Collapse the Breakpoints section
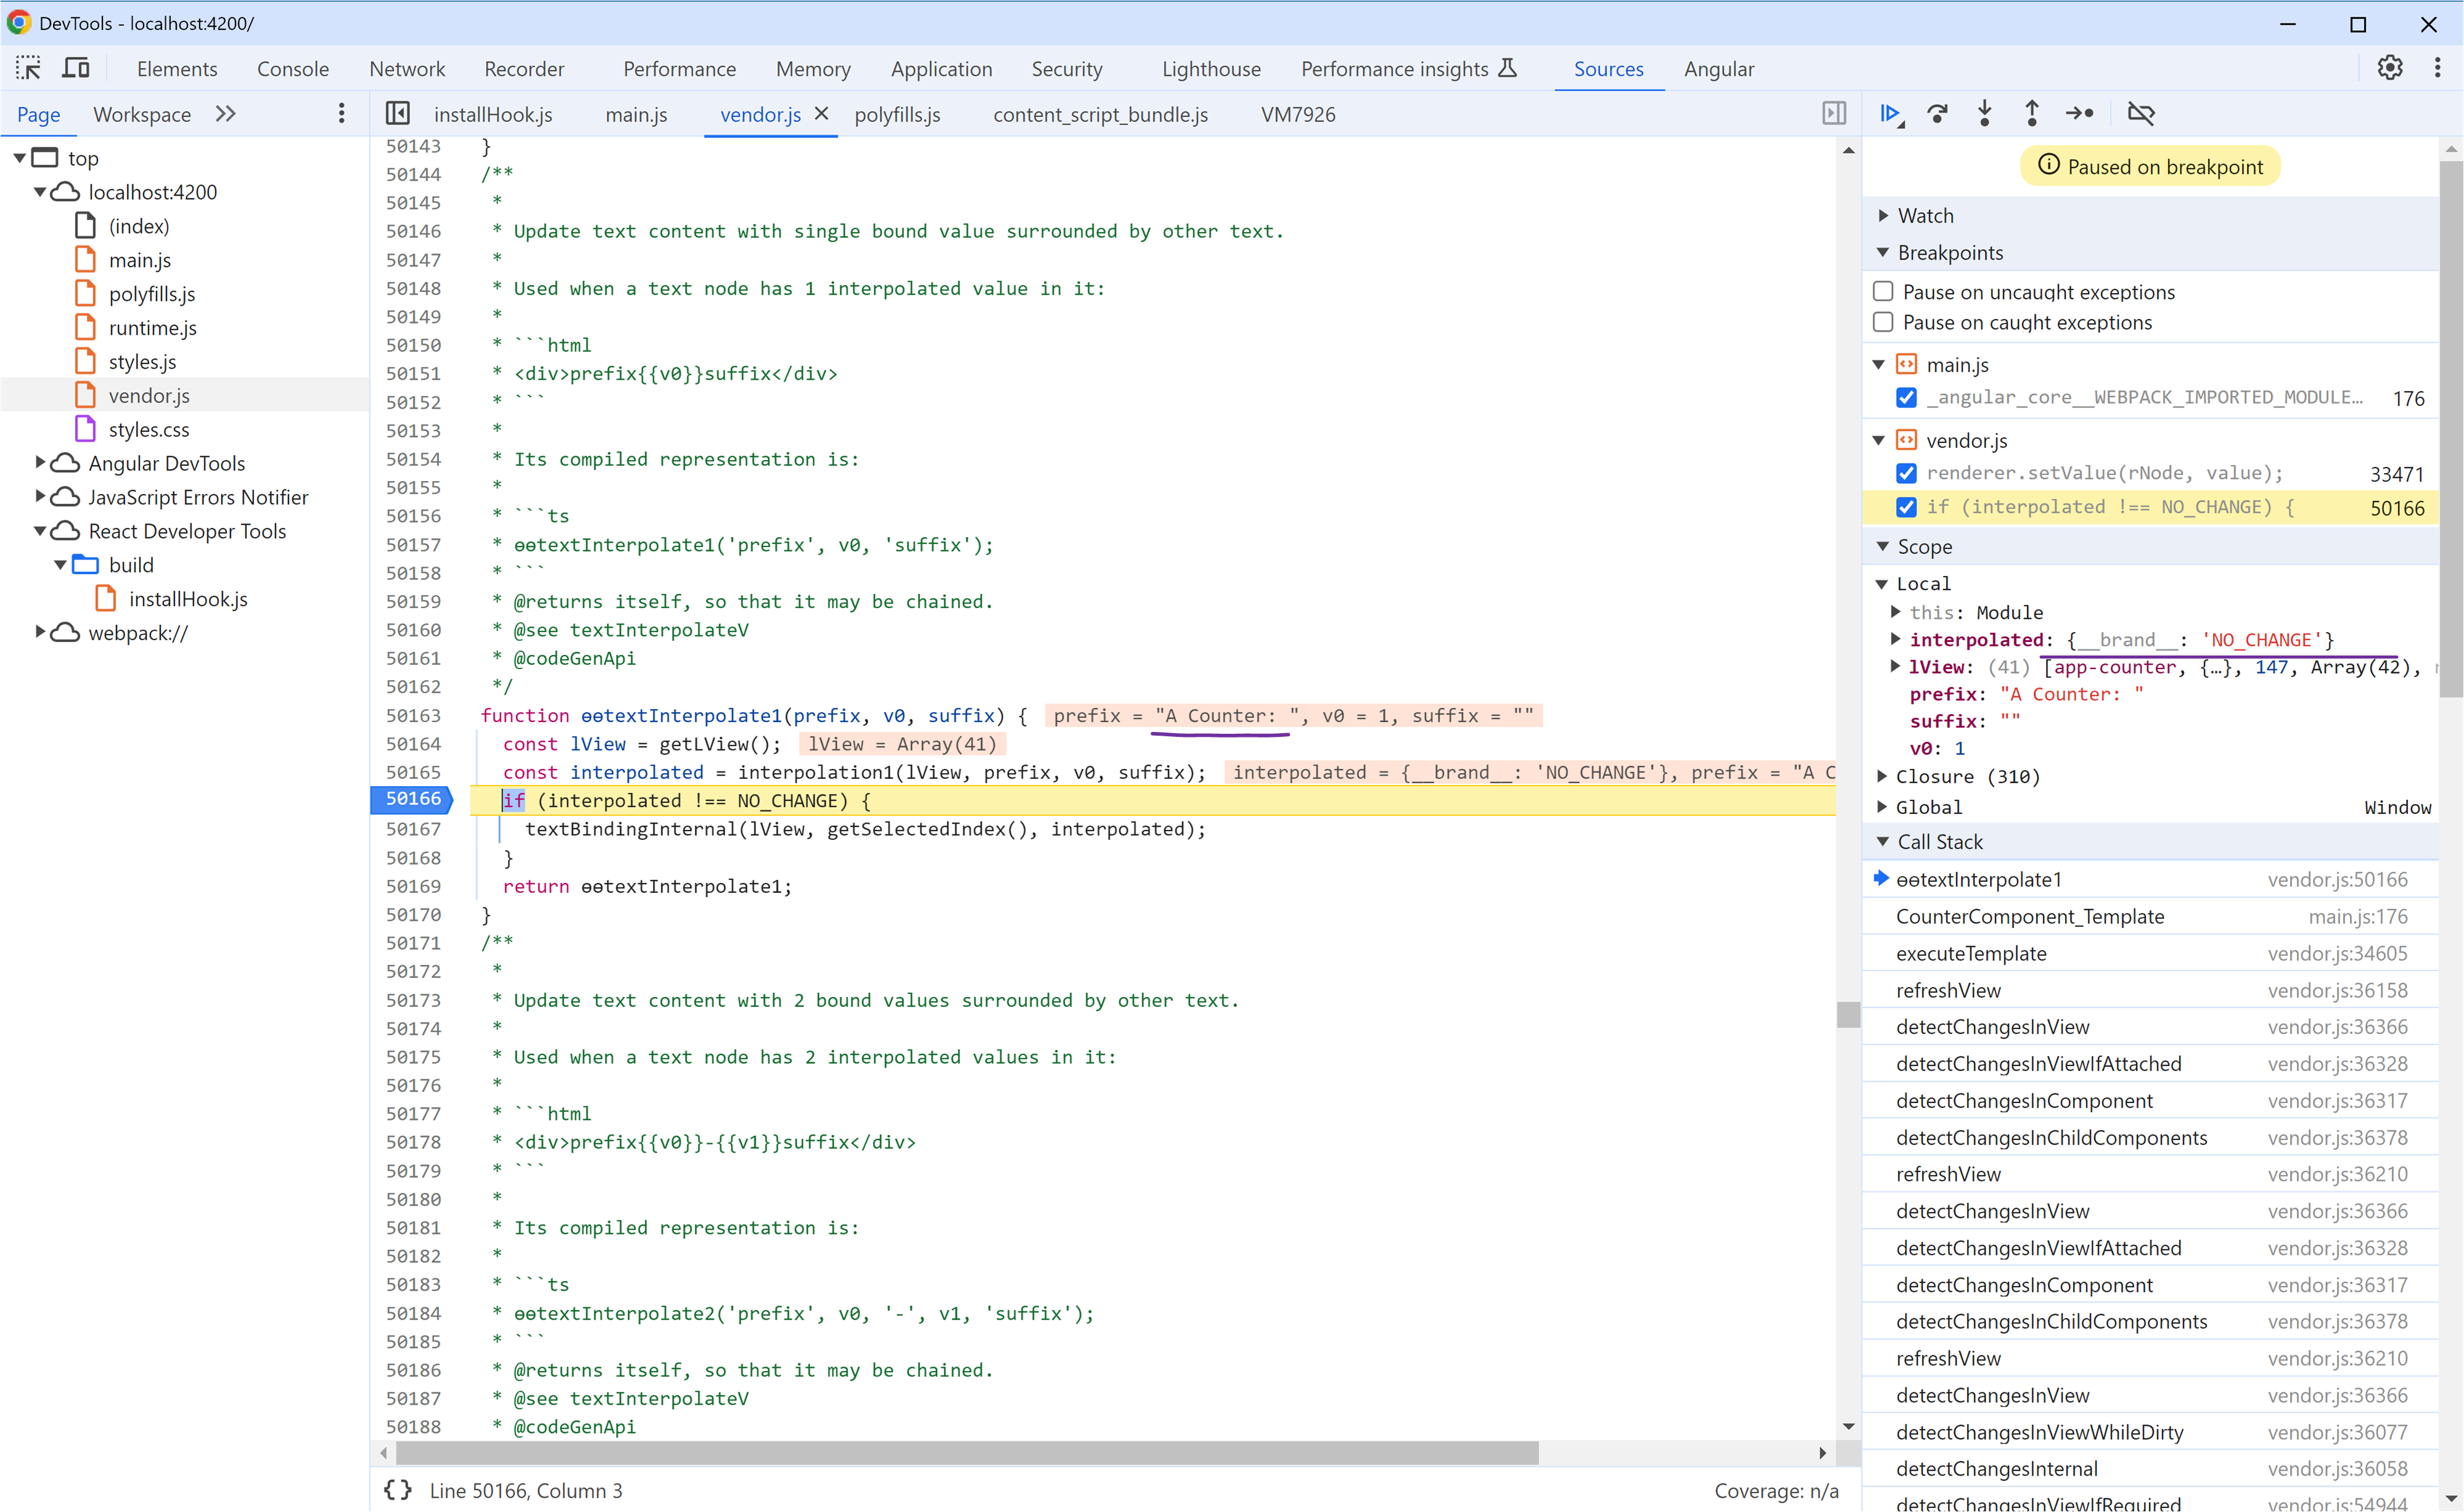Viewport: 2464px width, 1512px height. (1883, 253)
